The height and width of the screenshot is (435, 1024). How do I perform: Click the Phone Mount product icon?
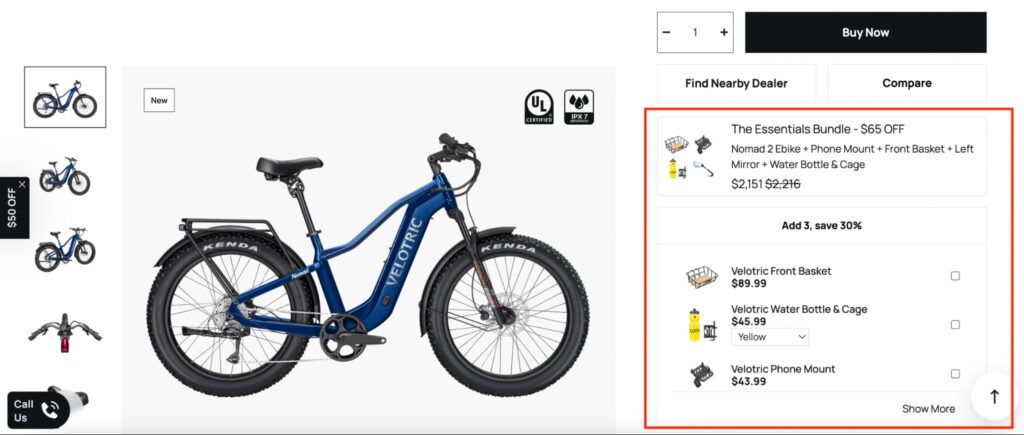[x=701, y=375]
